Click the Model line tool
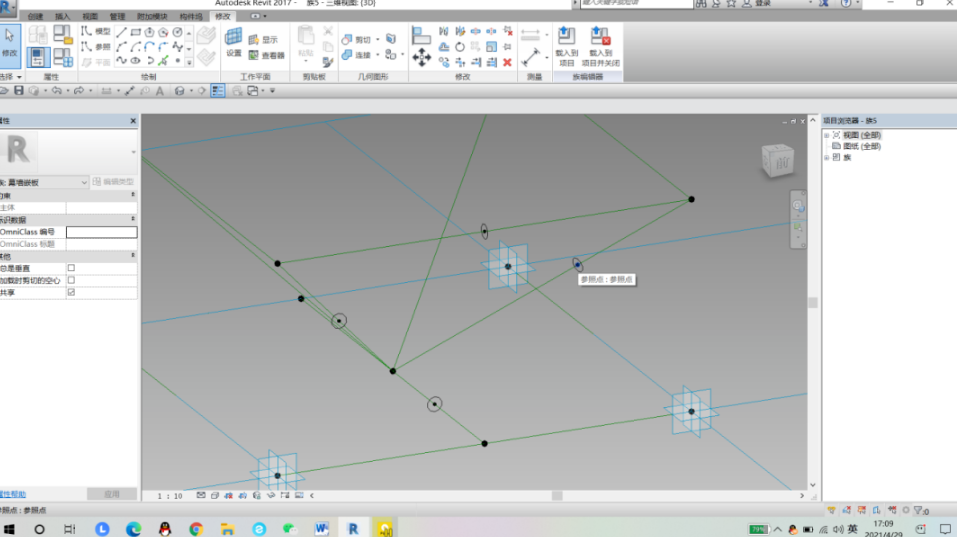 [96, 31]
